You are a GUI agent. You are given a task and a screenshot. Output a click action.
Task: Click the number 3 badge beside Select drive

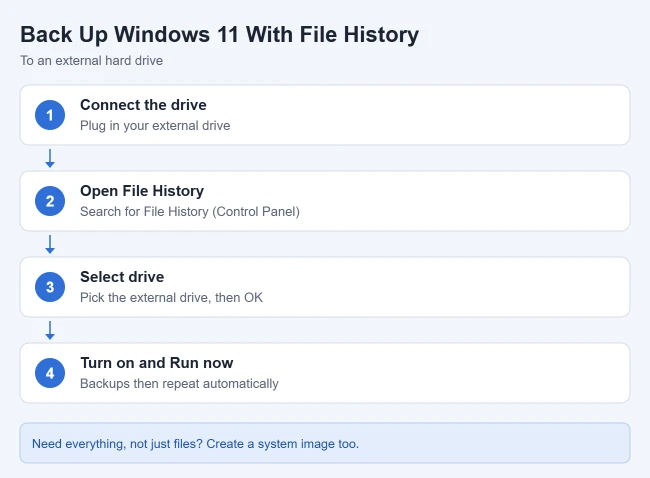pyautogui.click(x=50, y=287)
